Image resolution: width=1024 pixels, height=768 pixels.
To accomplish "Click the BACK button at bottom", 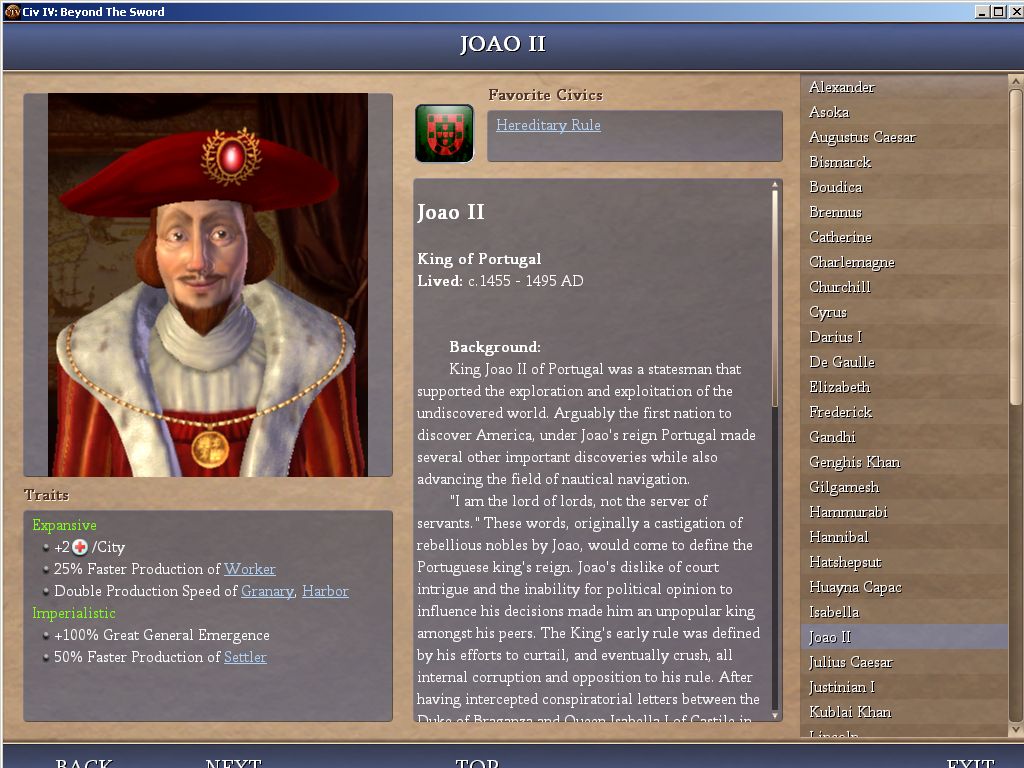I will coord(84,762).
